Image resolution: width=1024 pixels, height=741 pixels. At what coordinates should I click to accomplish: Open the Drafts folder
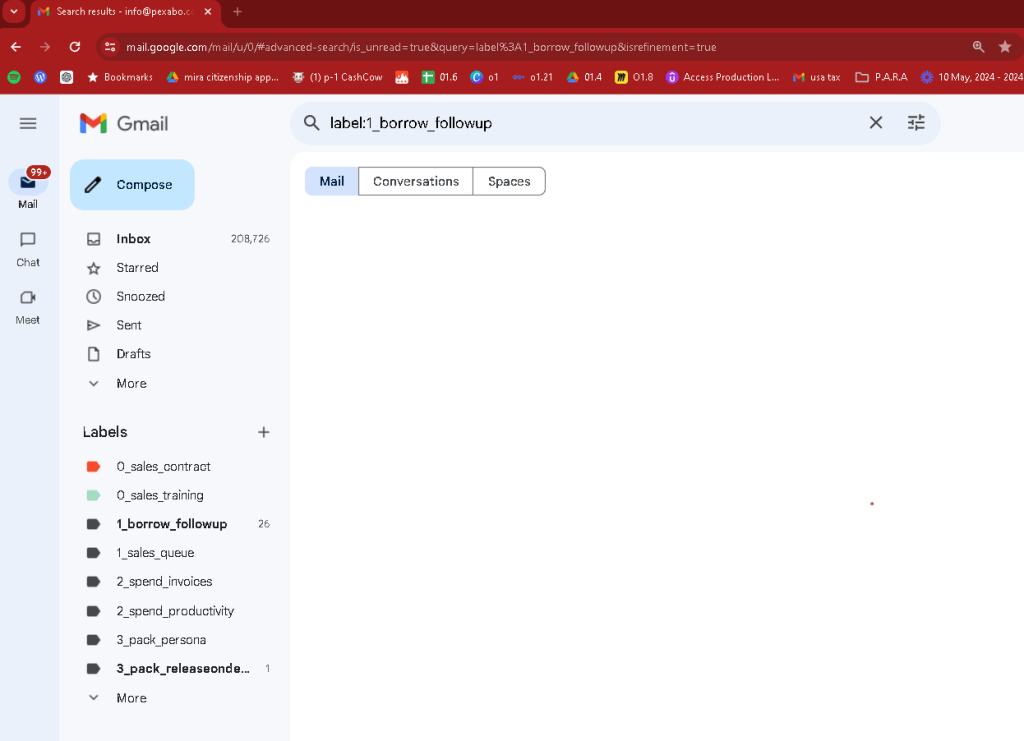177,354
